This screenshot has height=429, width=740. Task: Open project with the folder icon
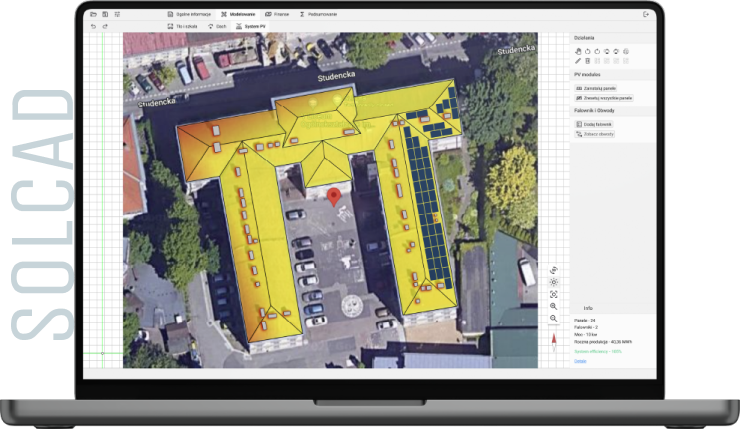point(93,15)
